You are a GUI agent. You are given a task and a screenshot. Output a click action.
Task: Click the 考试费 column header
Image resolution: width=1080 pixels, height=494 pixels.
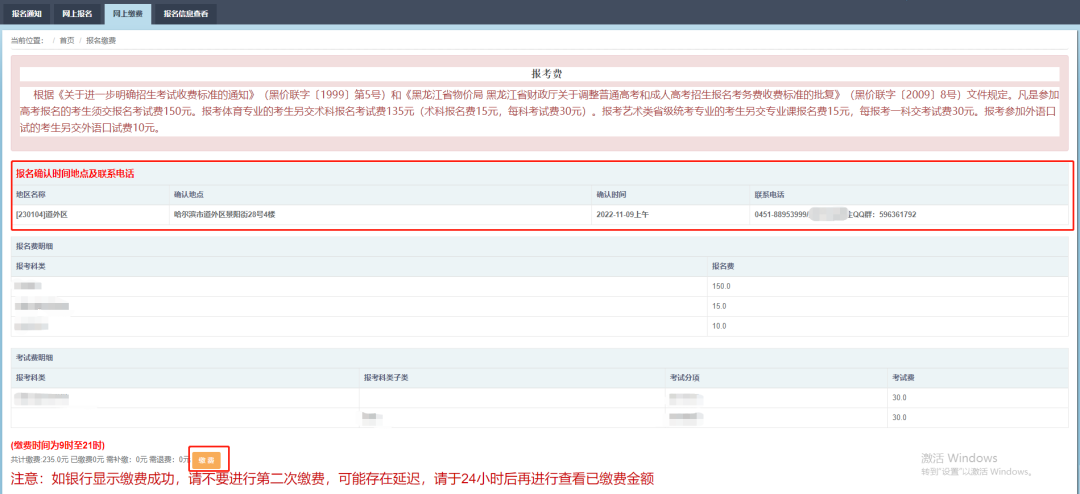tap(904, 378)
